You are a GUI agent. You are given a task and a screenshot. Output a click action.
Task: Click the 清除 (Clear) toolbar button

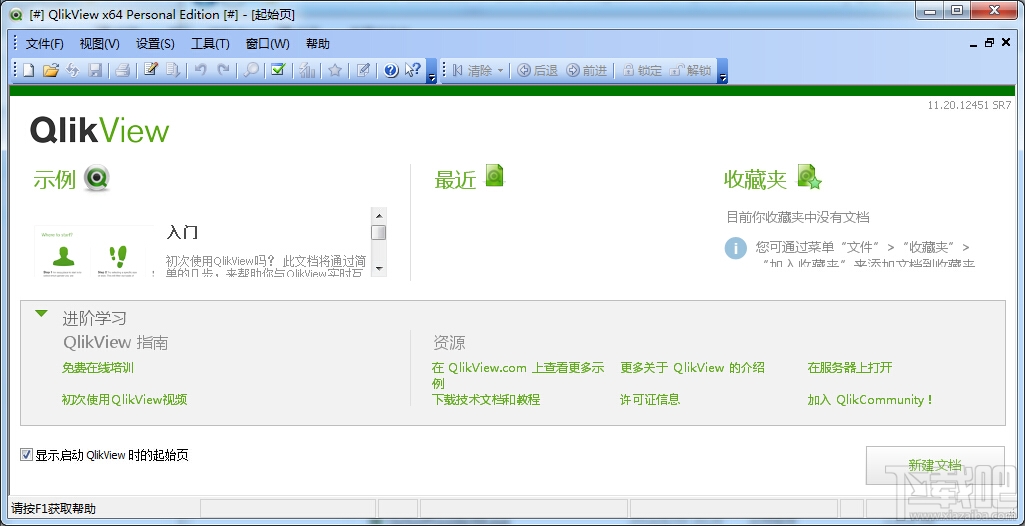[473, 71]
